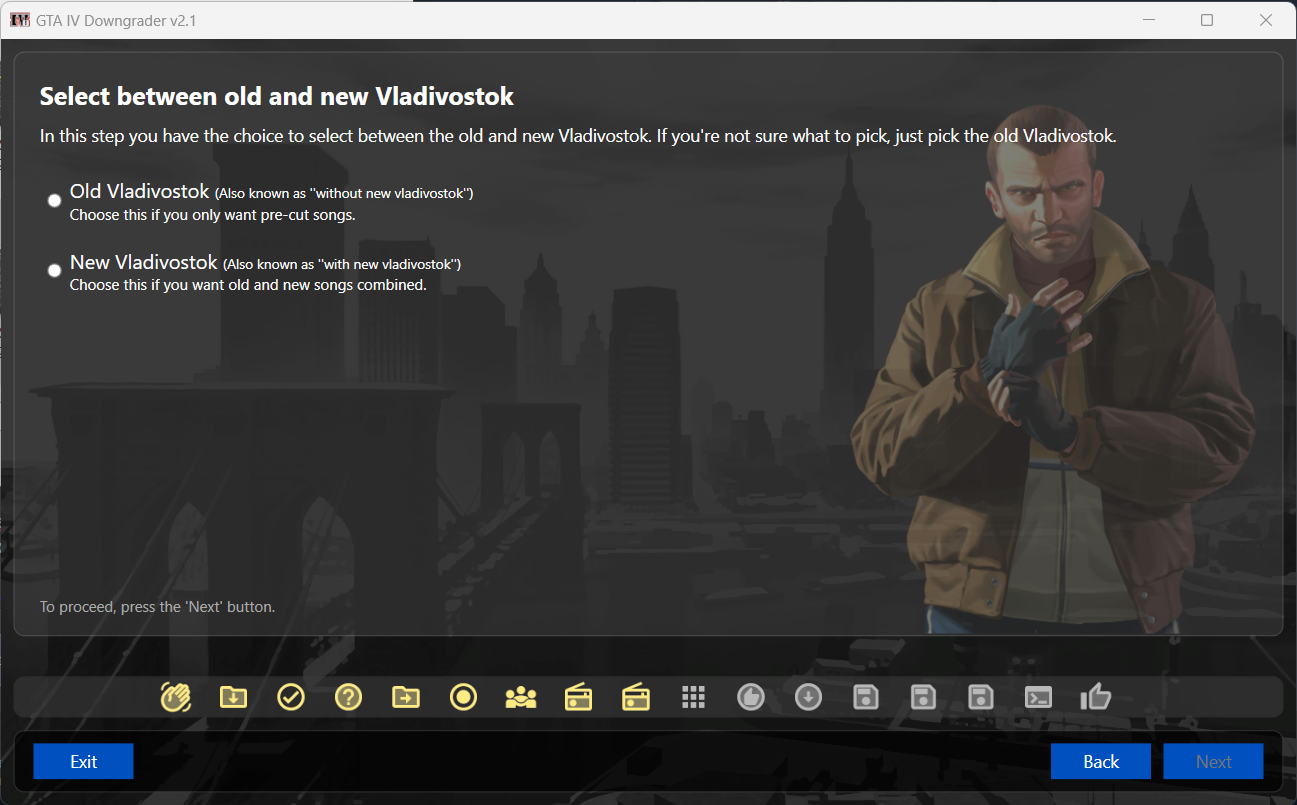Click the folder with right arrow step icon
The height and width of the screenshot is (805, 1297).
[x=406, y=697]
